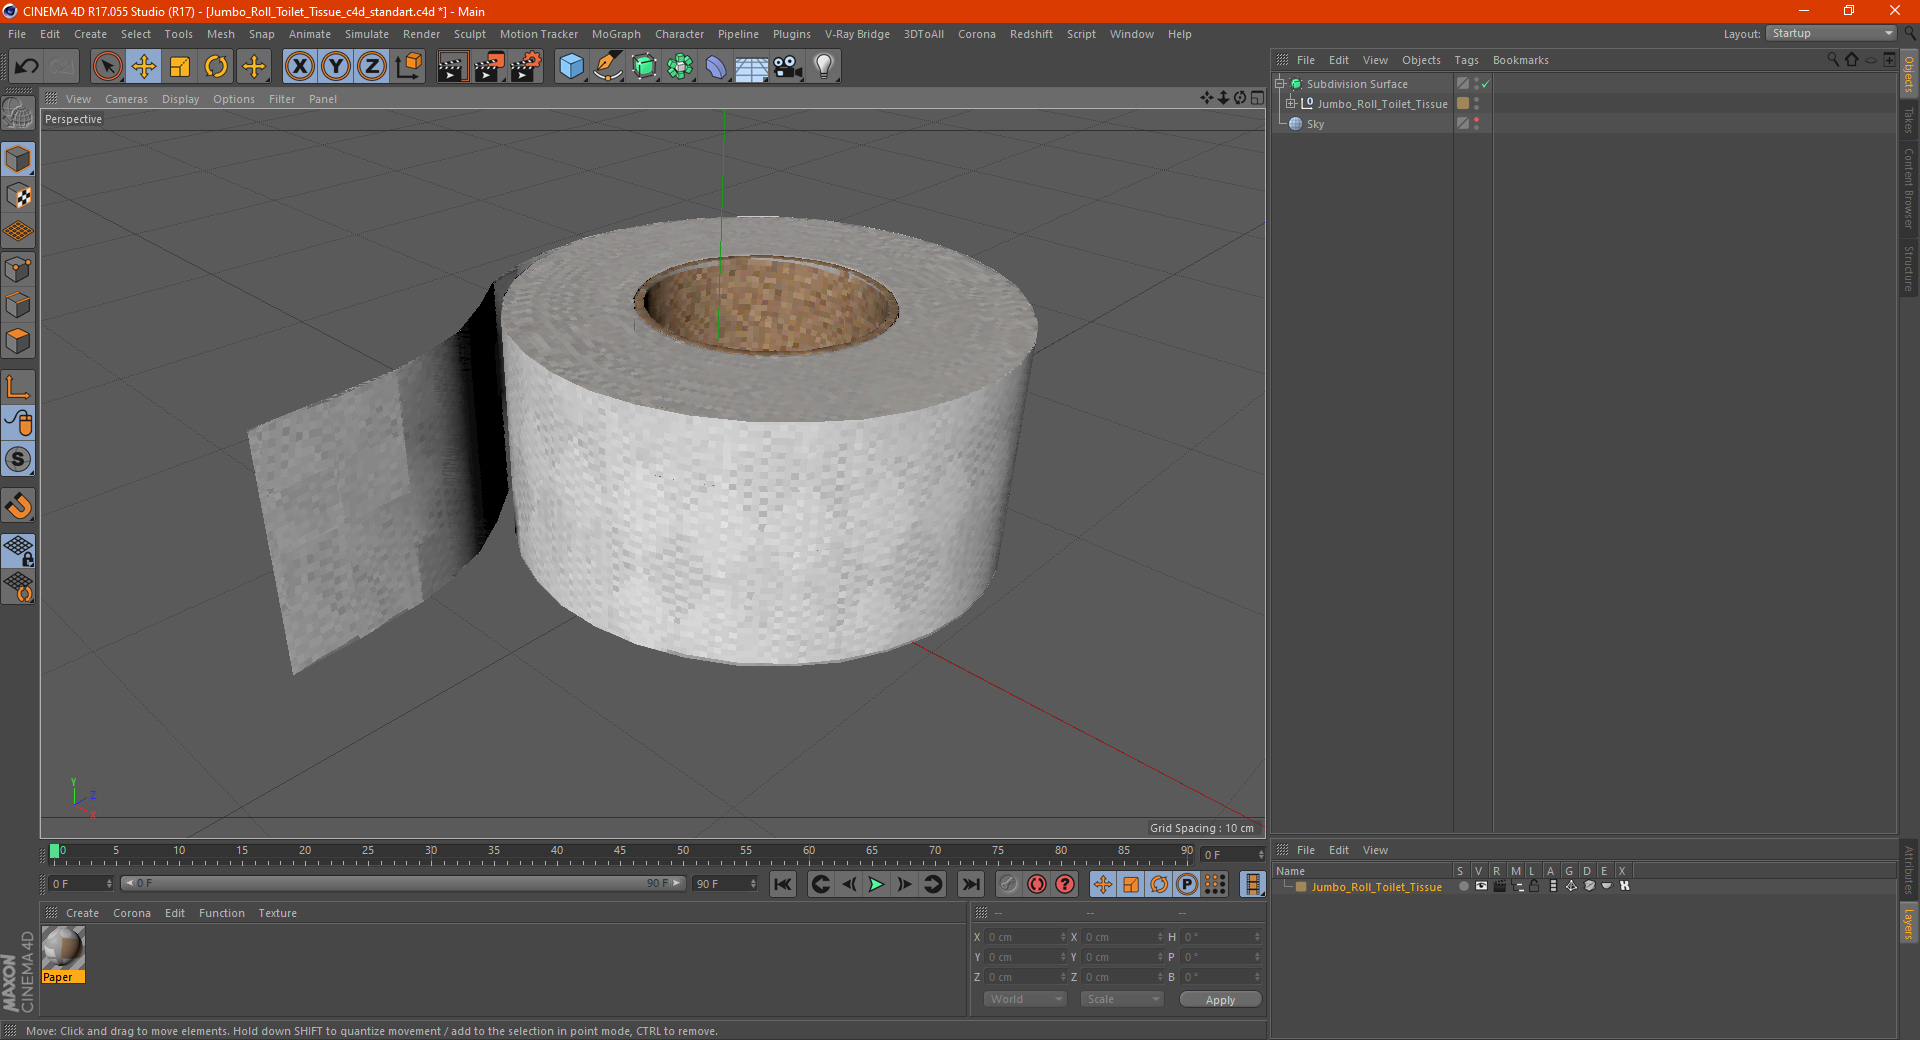Select the Rotate tool
This screenshot has height=1040, width=1920.
coord(216,67)
